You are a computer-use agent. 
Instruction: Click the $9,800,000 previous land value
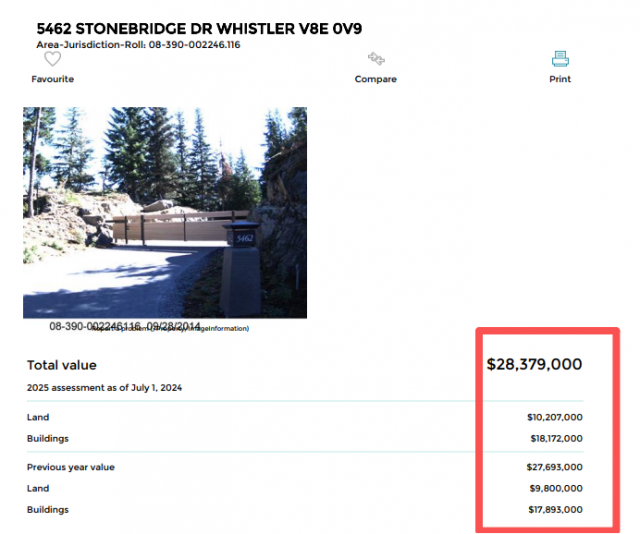point(557,489)
